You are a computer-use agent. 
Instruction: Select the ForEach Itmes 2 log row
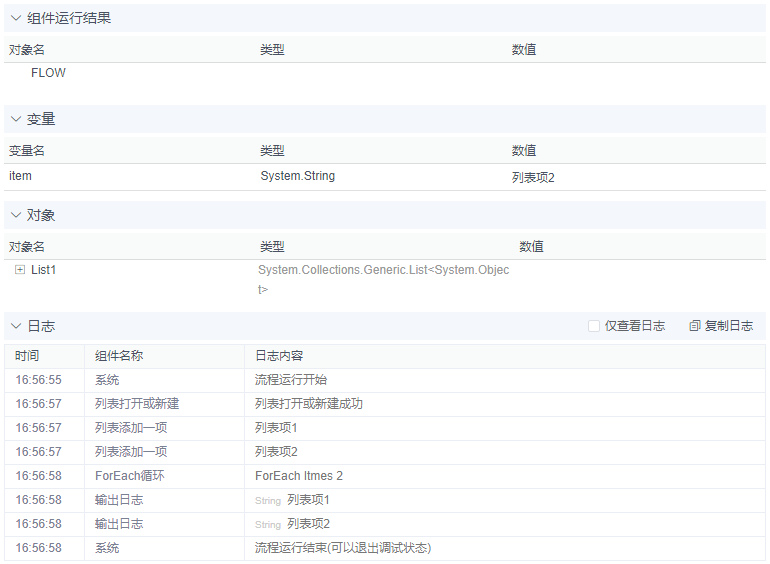[299, 476]
